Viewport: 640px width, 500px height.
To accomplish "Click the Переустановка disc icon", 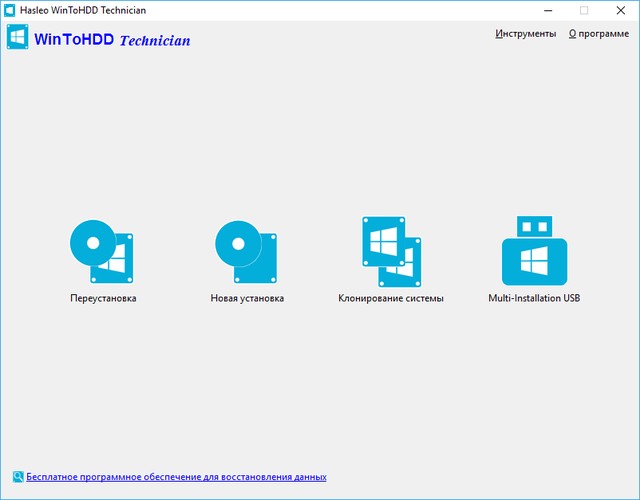I will pyautogui.click(x=103, y=251).
